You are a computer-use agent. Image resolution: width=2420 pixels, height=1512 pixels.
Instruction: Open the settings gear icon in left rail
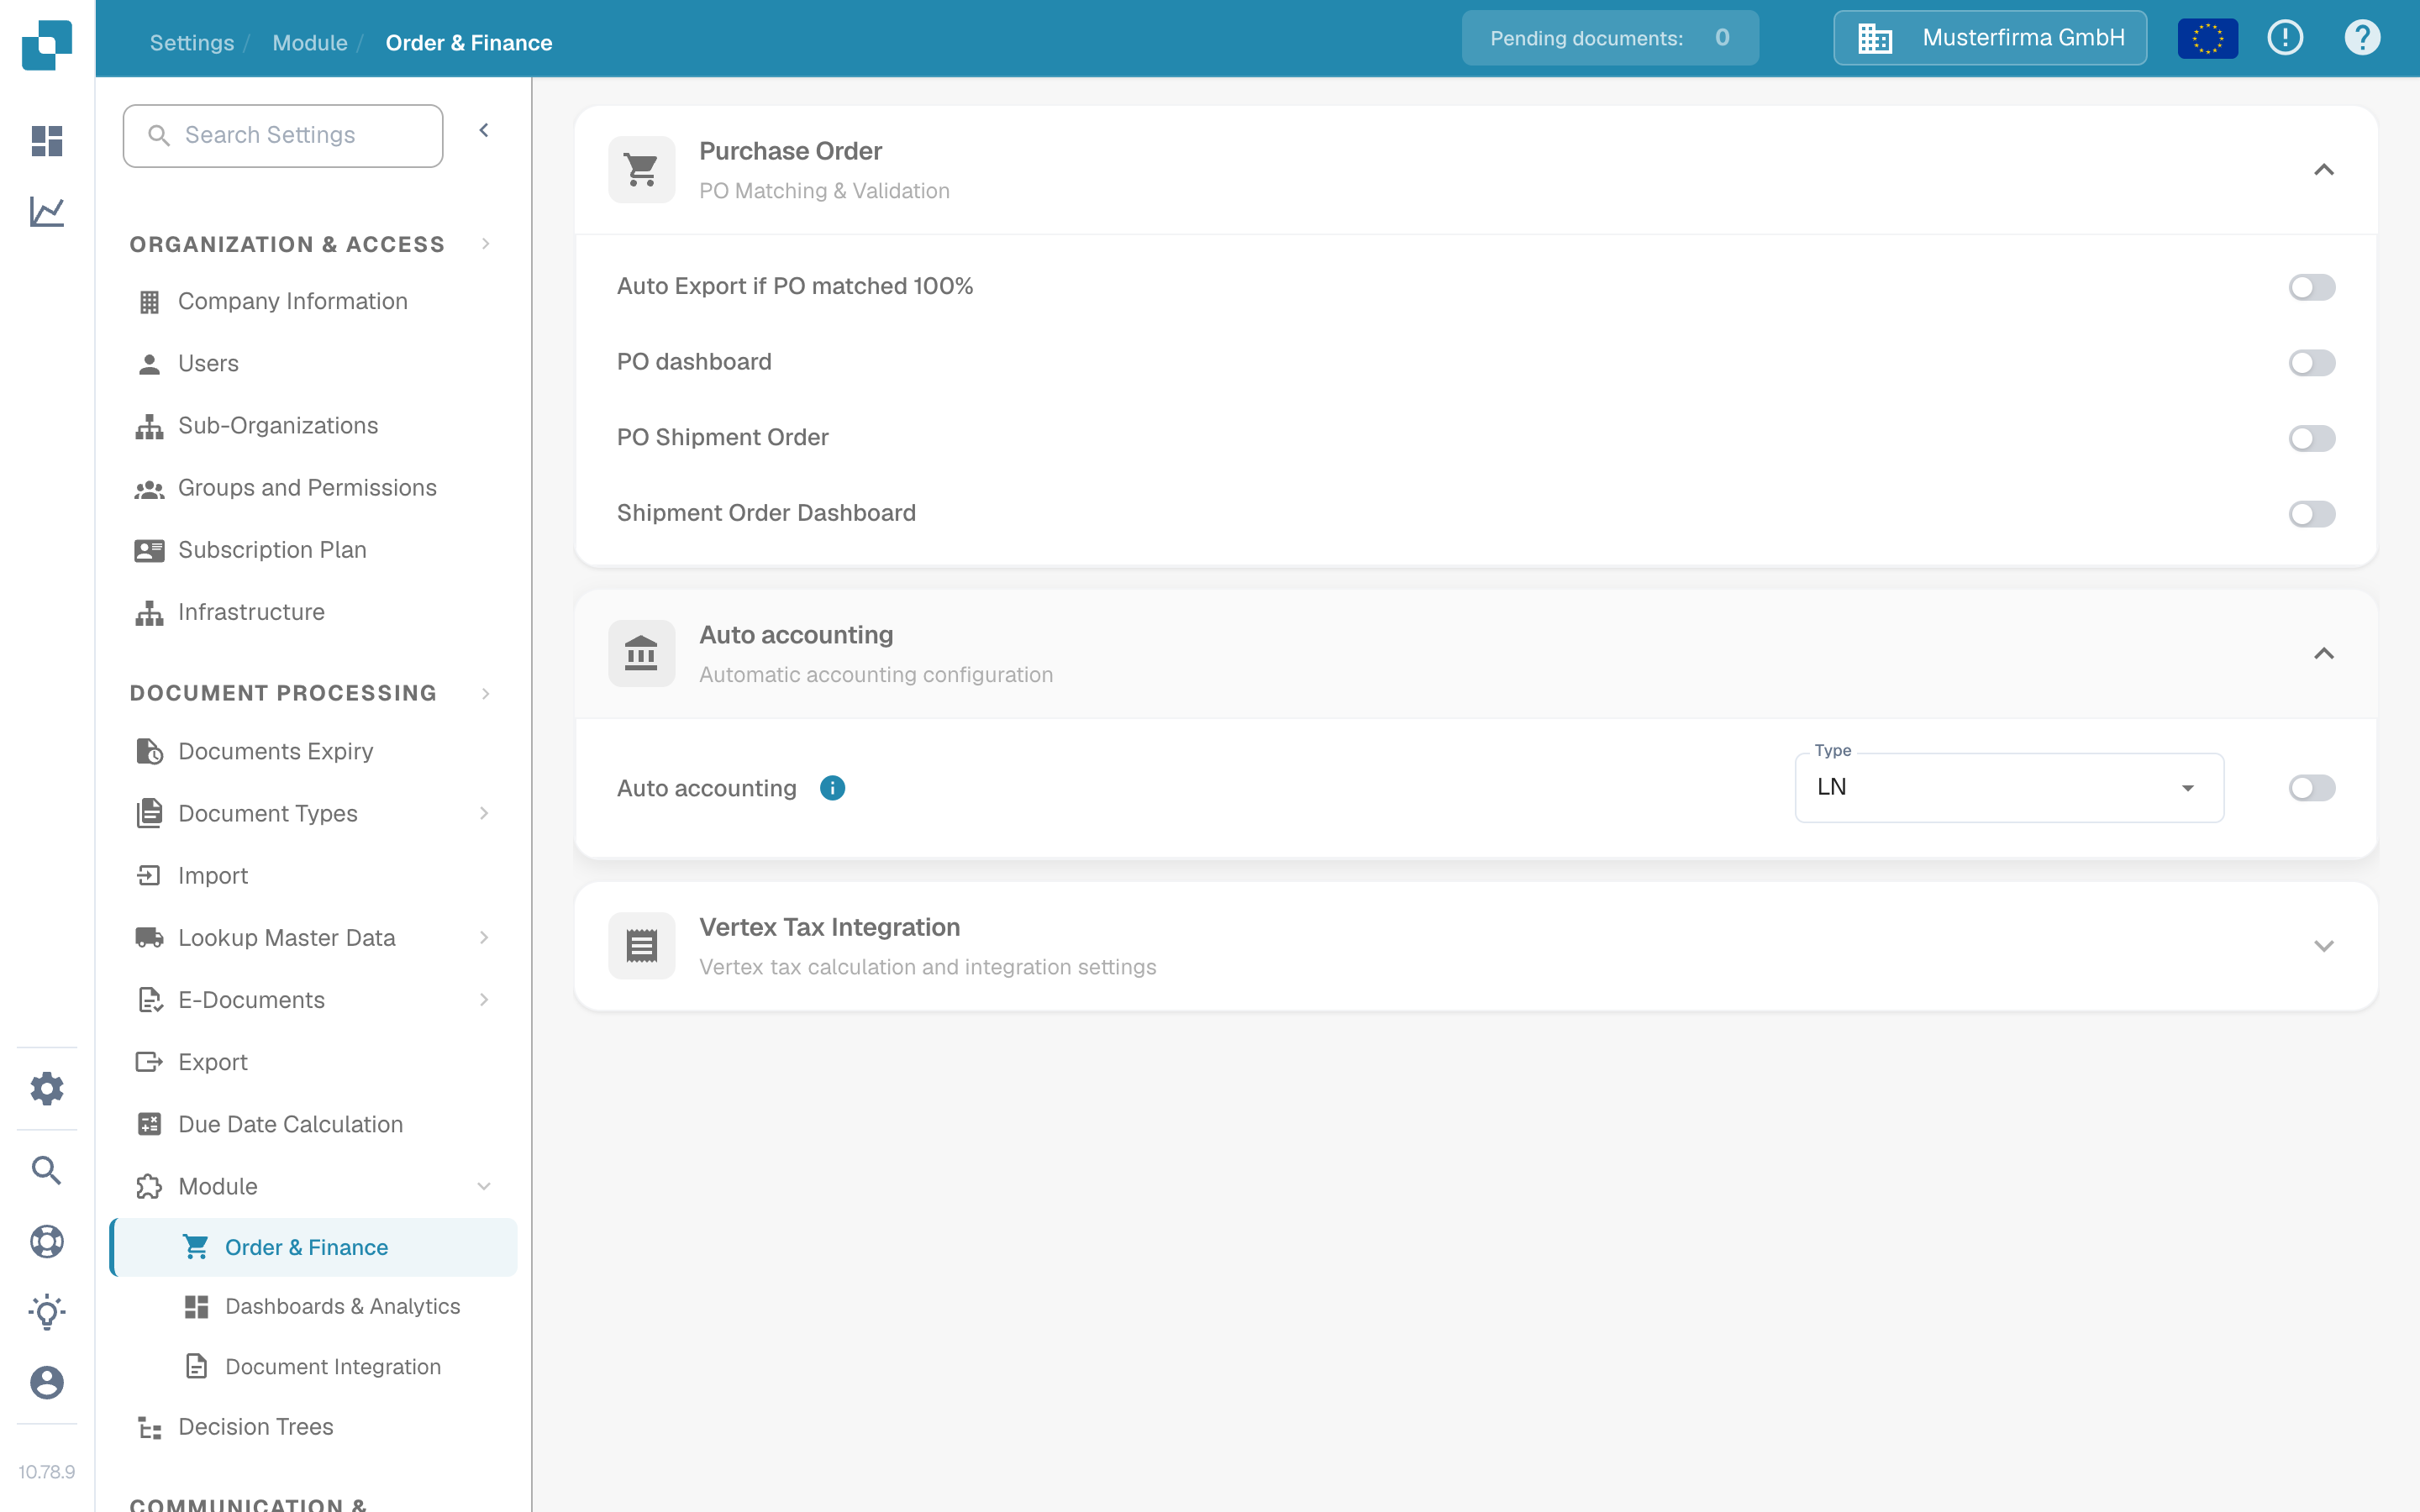pos(47,1088)
